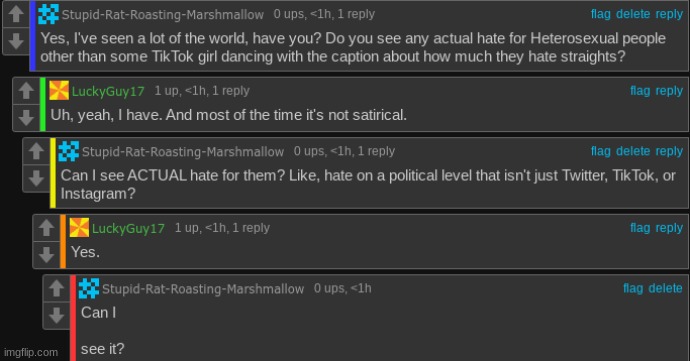Screen dimensions: 690x361
Task: Downvote LuckyGuy17's 'not satirical' comment
Action: pyautogui.click(x=26, y=118)
